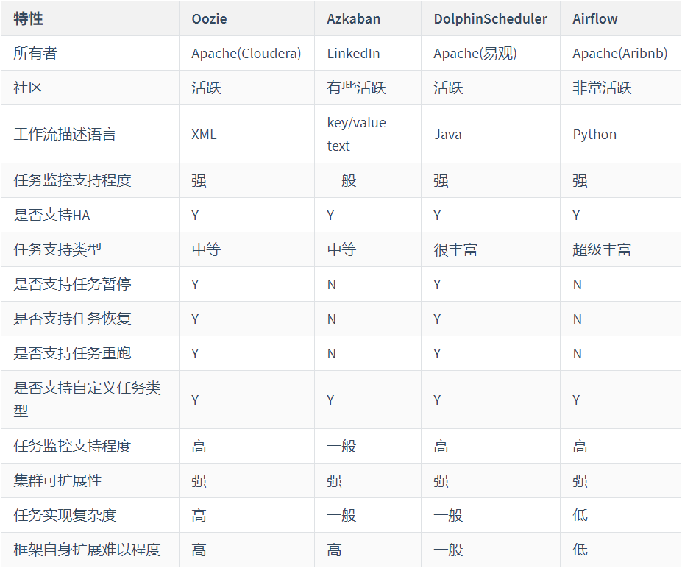Select Y under Oozie in 任务恢复 row
Viewport: 682px width, 568px height.
(195, 319)
